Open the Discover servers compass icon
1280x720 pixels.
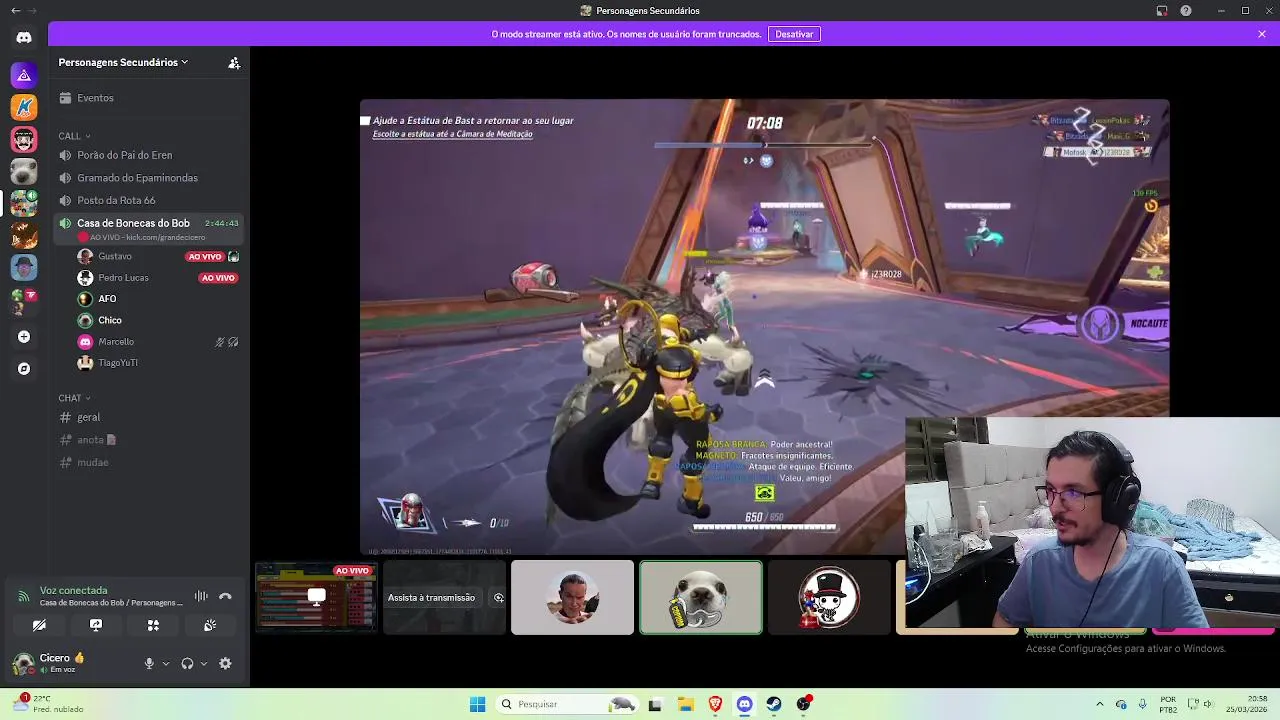coord(24,369)
